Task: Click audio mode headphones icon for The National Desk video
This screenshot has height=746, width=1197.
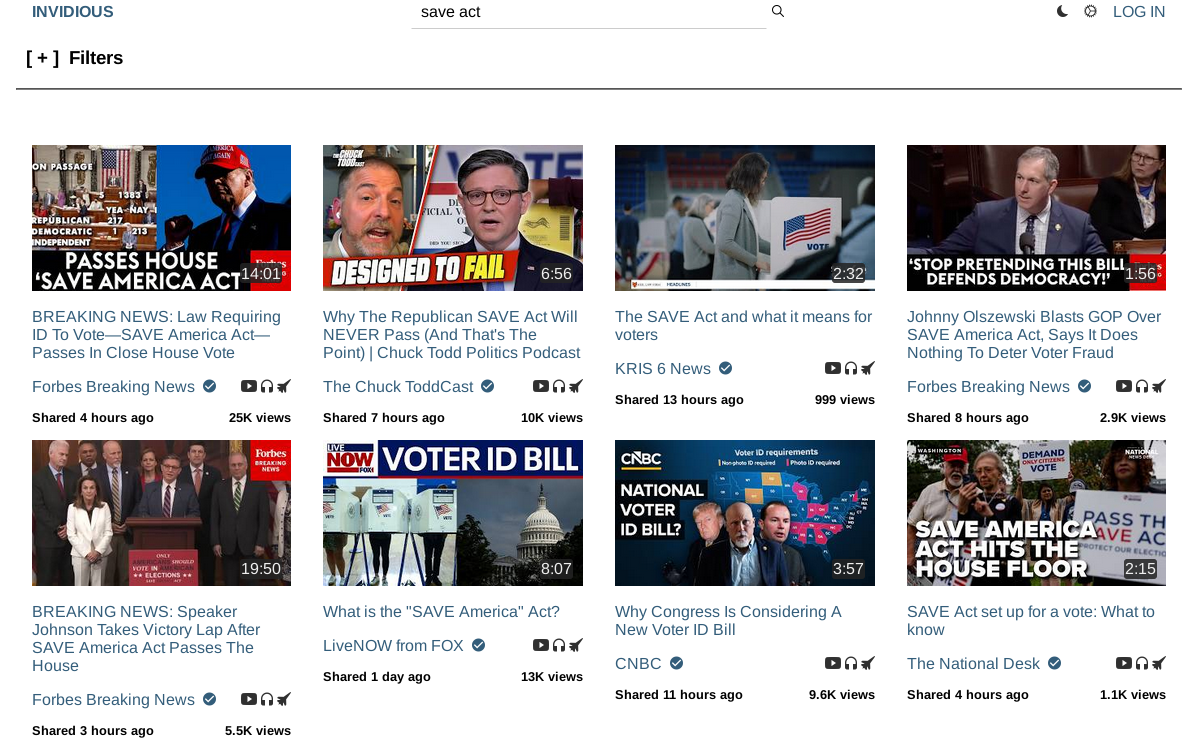Action: click(1142, 664)
